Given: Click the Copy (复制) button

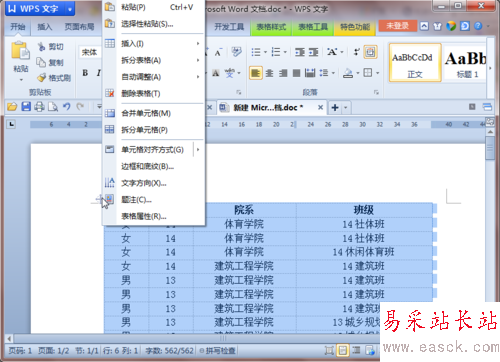Looking at the screenshot, I should click(x=50, y=62).
